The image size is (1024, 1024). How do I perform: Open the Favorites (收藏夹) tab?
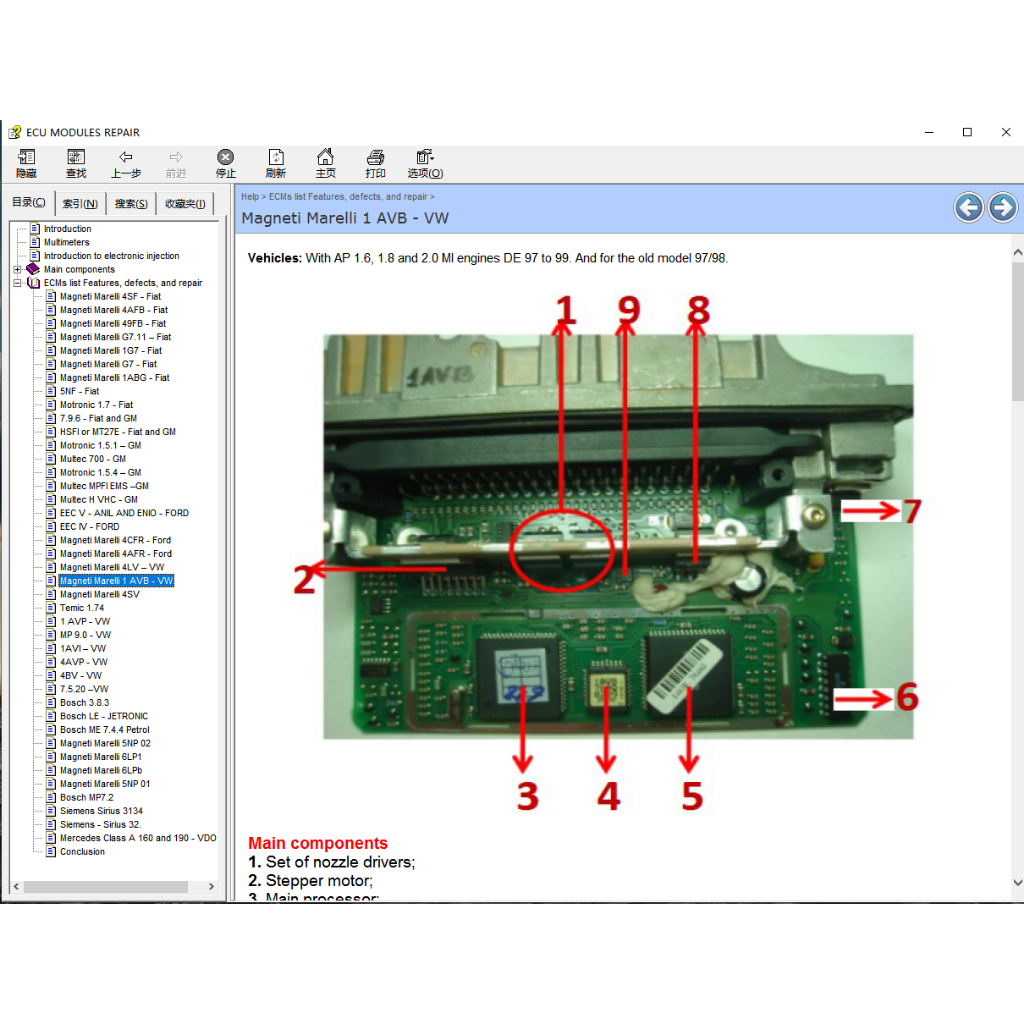pos(185,204)
